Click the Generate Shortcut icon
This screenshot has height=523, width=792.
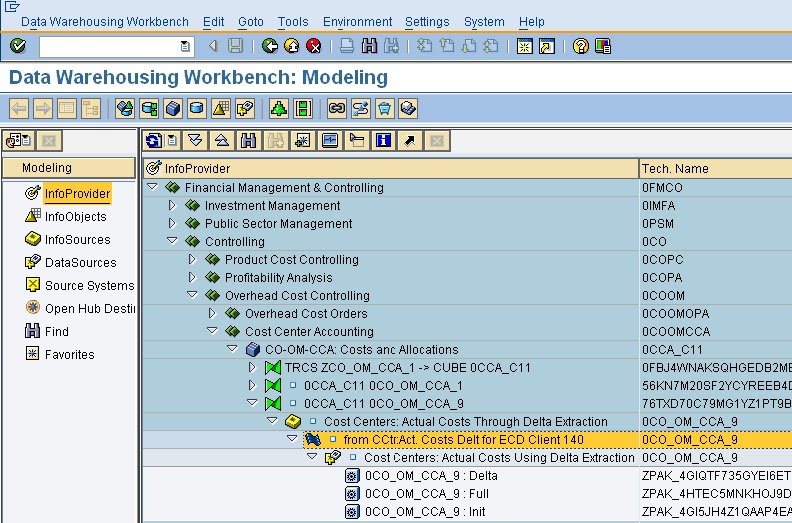pos(547,46)
